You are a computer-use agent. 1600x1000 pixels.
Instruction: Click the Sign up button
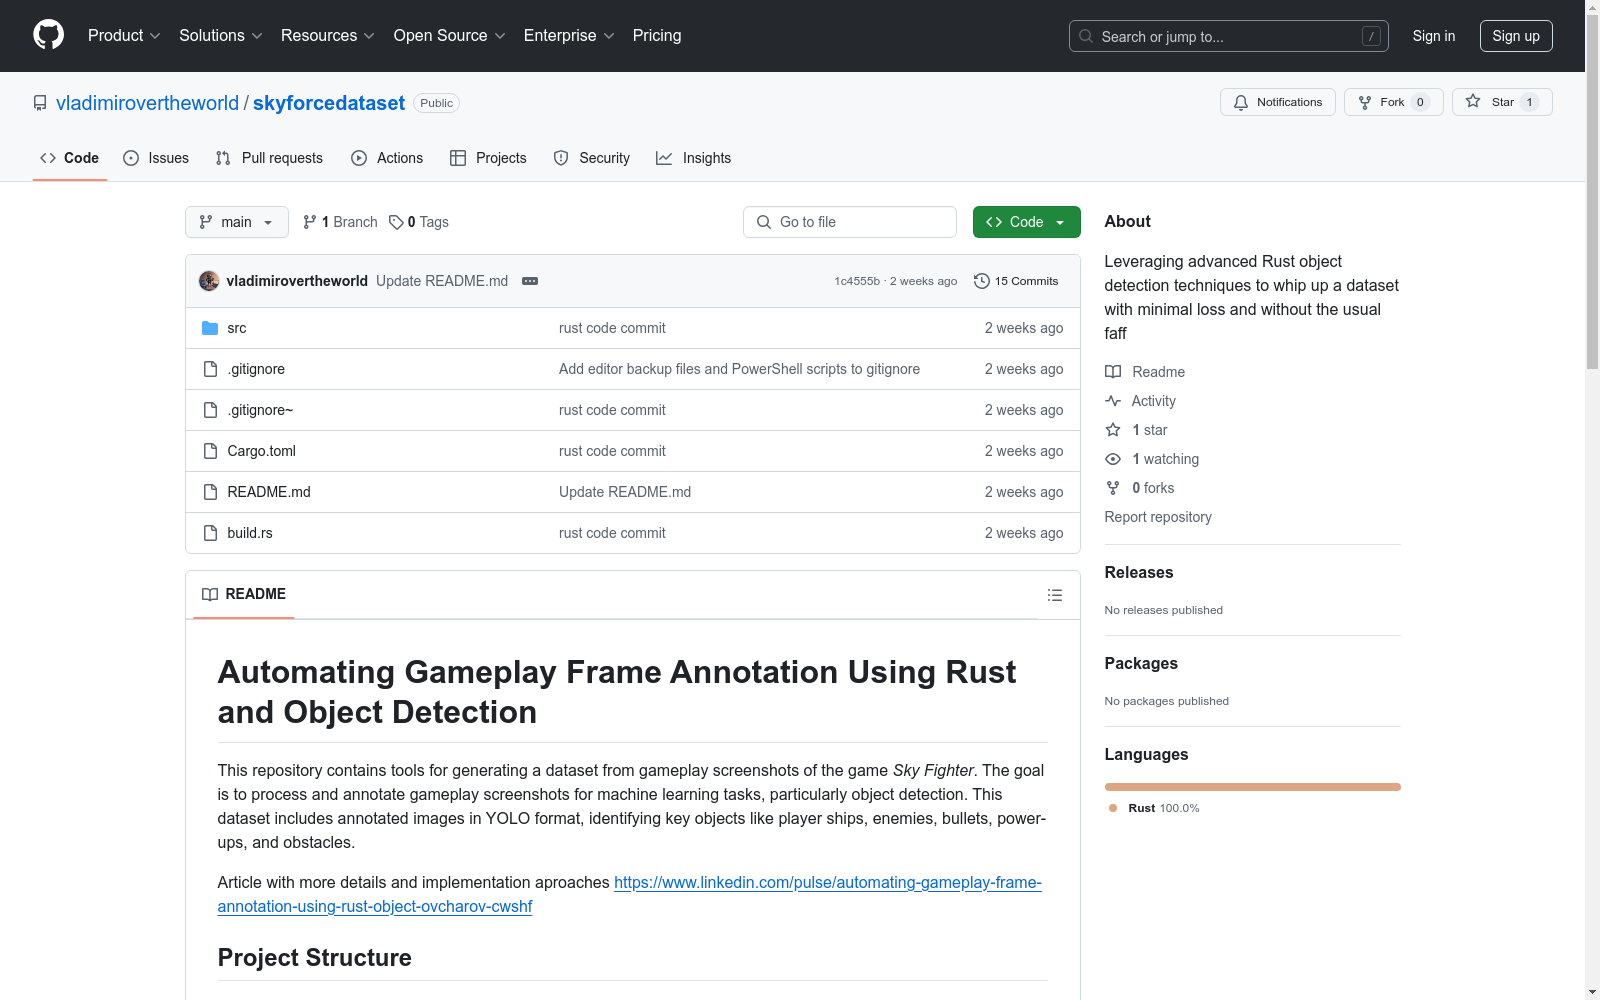(1516, 36)
